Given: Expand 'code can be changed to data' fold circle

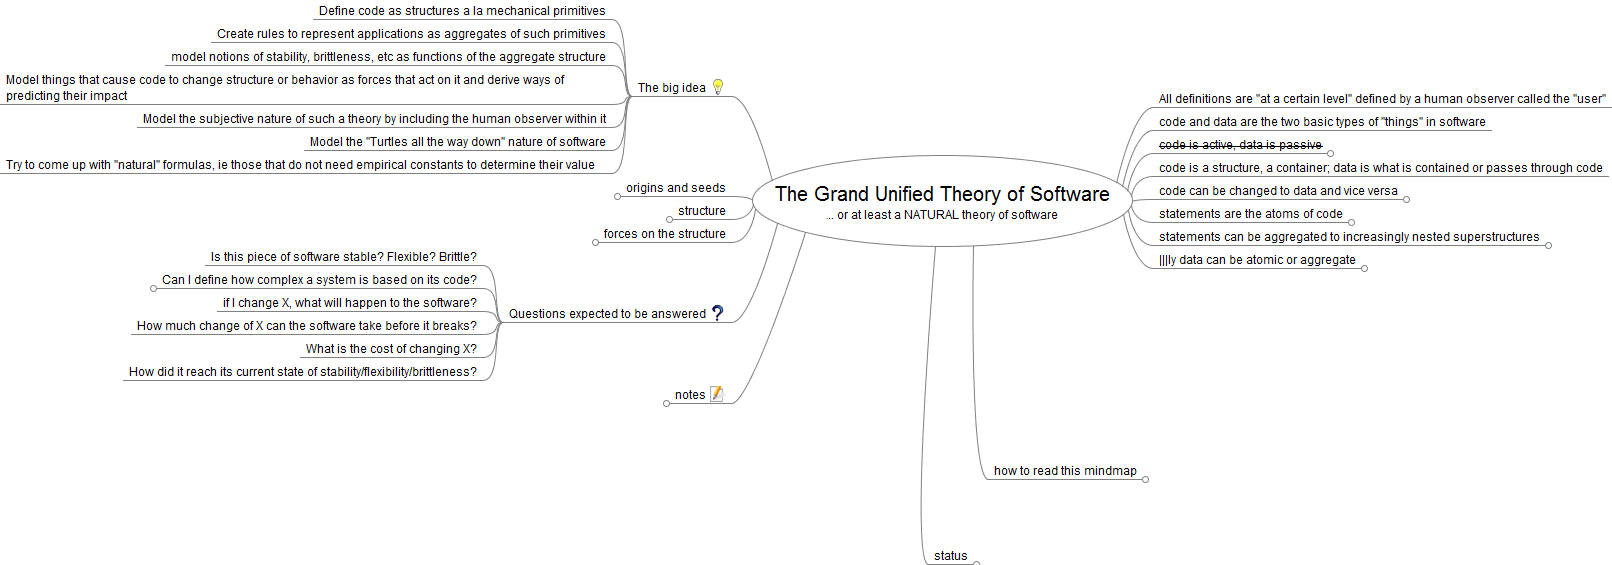Looking at the screenshot, I should [x=1407, y=200].
